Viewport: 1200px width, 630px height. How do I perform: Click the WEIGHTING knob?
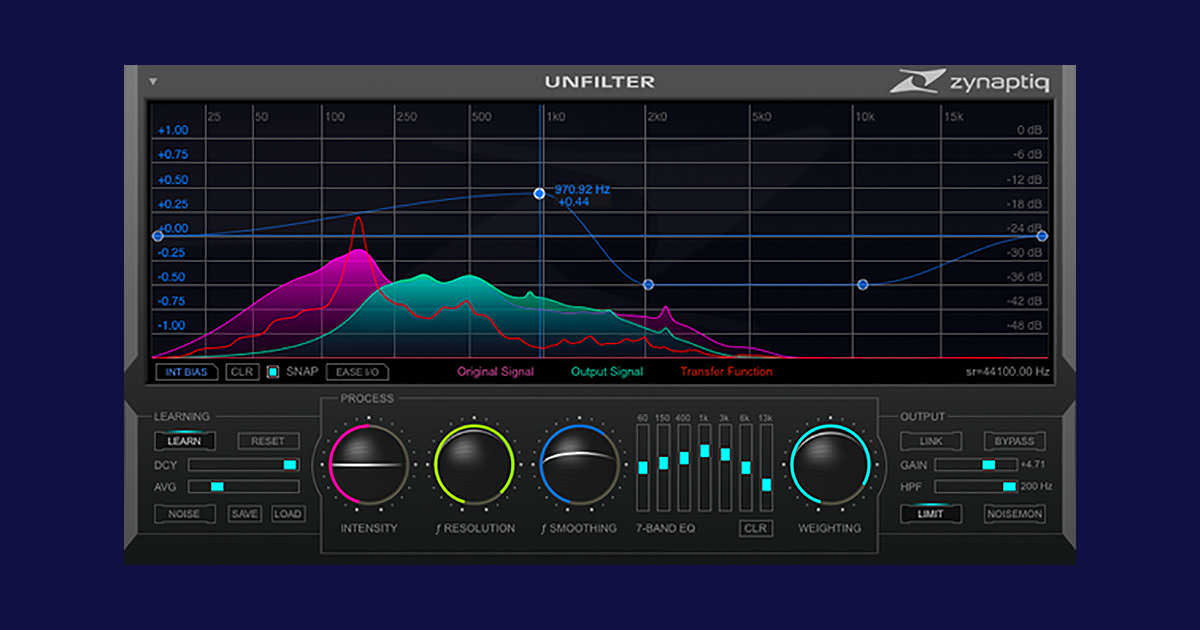coord(829,465)
